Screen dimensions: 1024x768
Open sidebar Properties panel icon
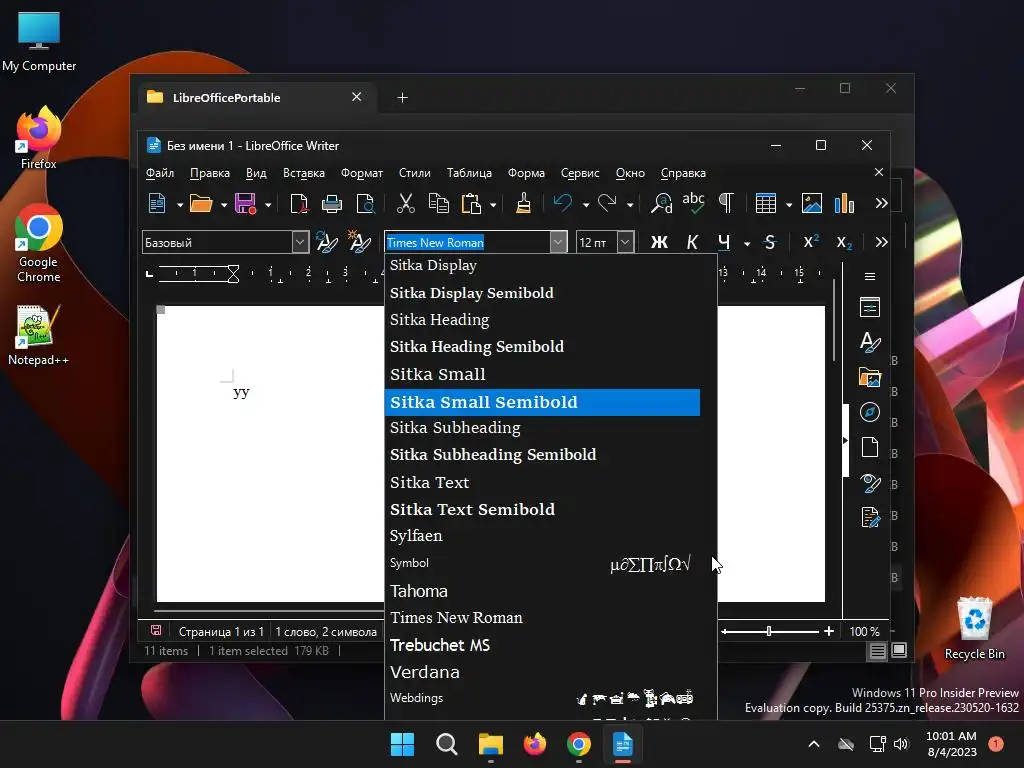pyautogui.click(x=870, y=307)
